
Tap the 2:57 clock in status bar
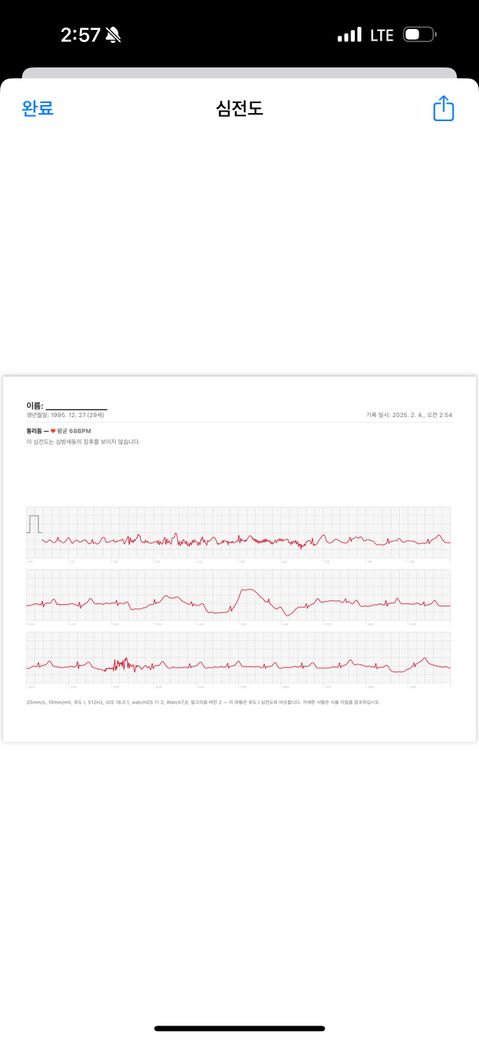click(80, 35)
